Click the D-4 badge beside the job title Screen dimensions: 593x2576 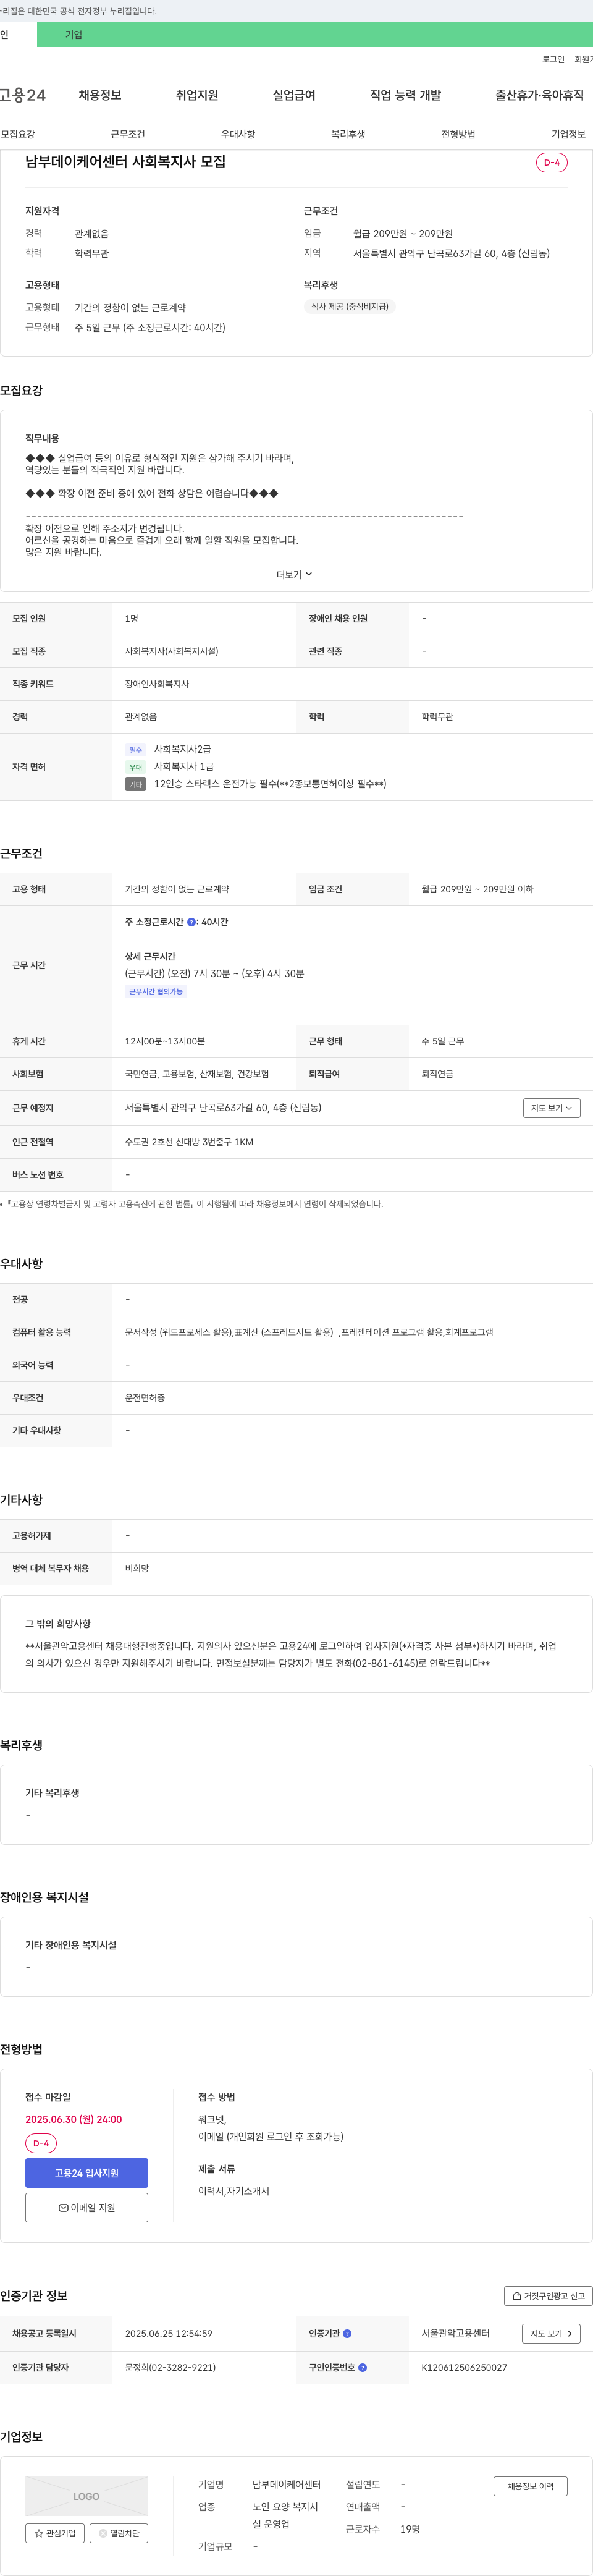click(x=552, y=162)
